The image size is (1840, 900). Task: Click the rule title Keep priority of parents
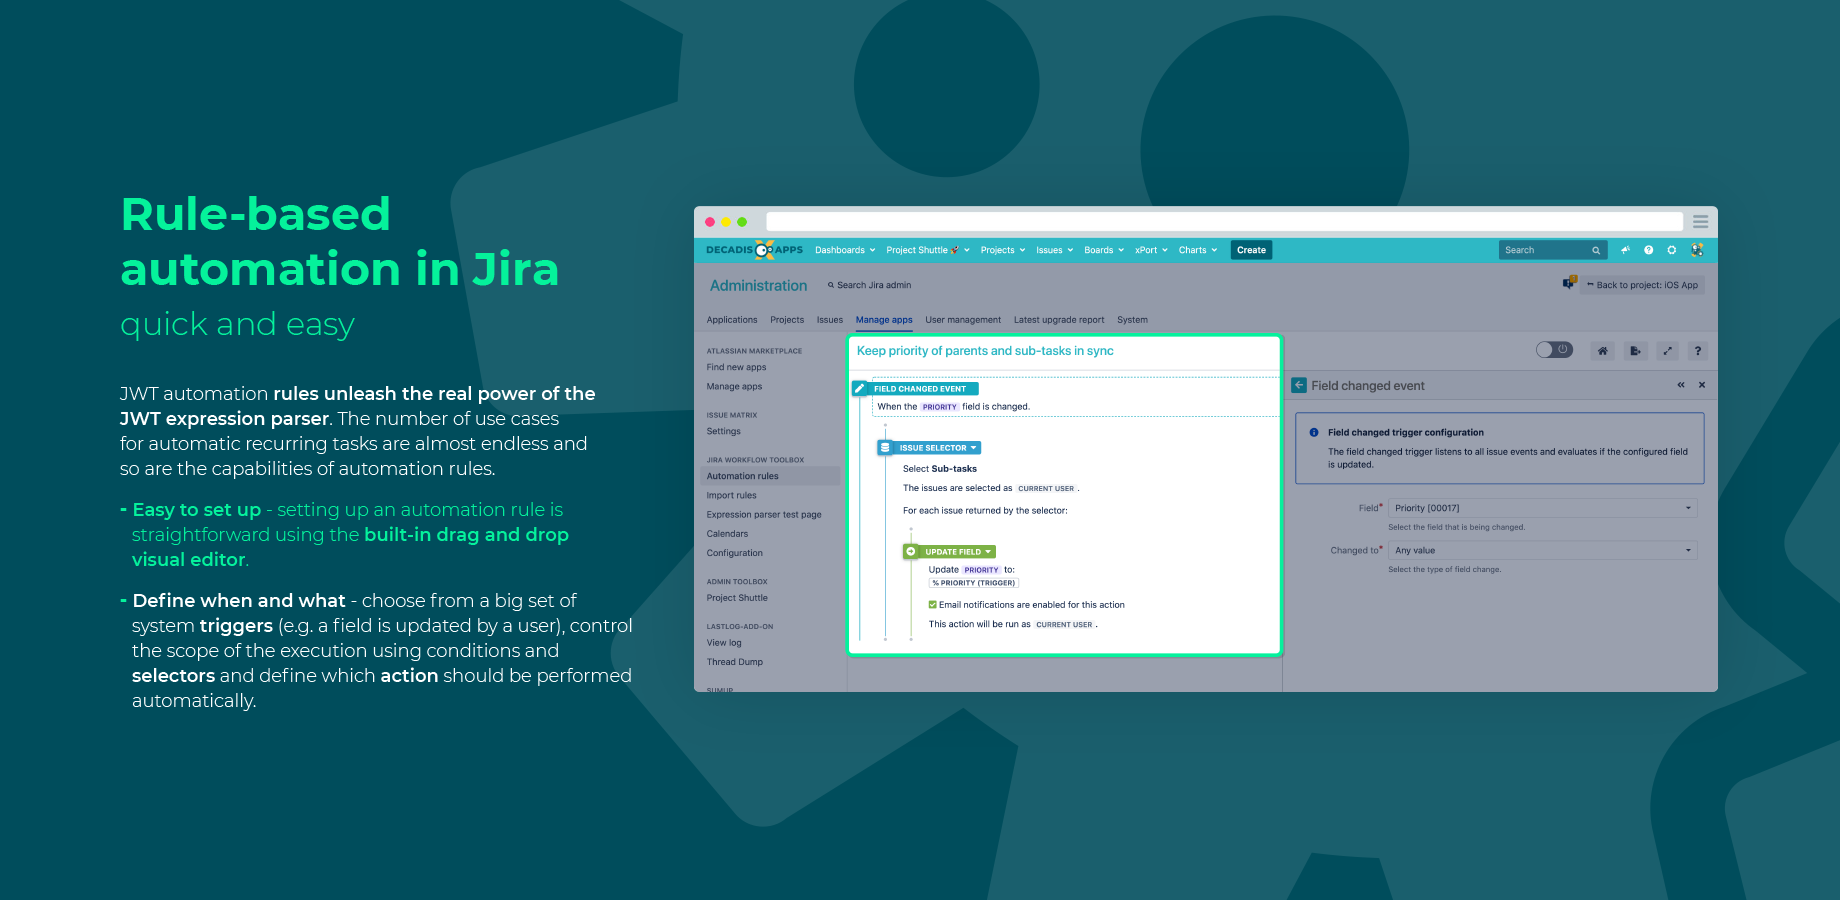click(x=985, y=351)
